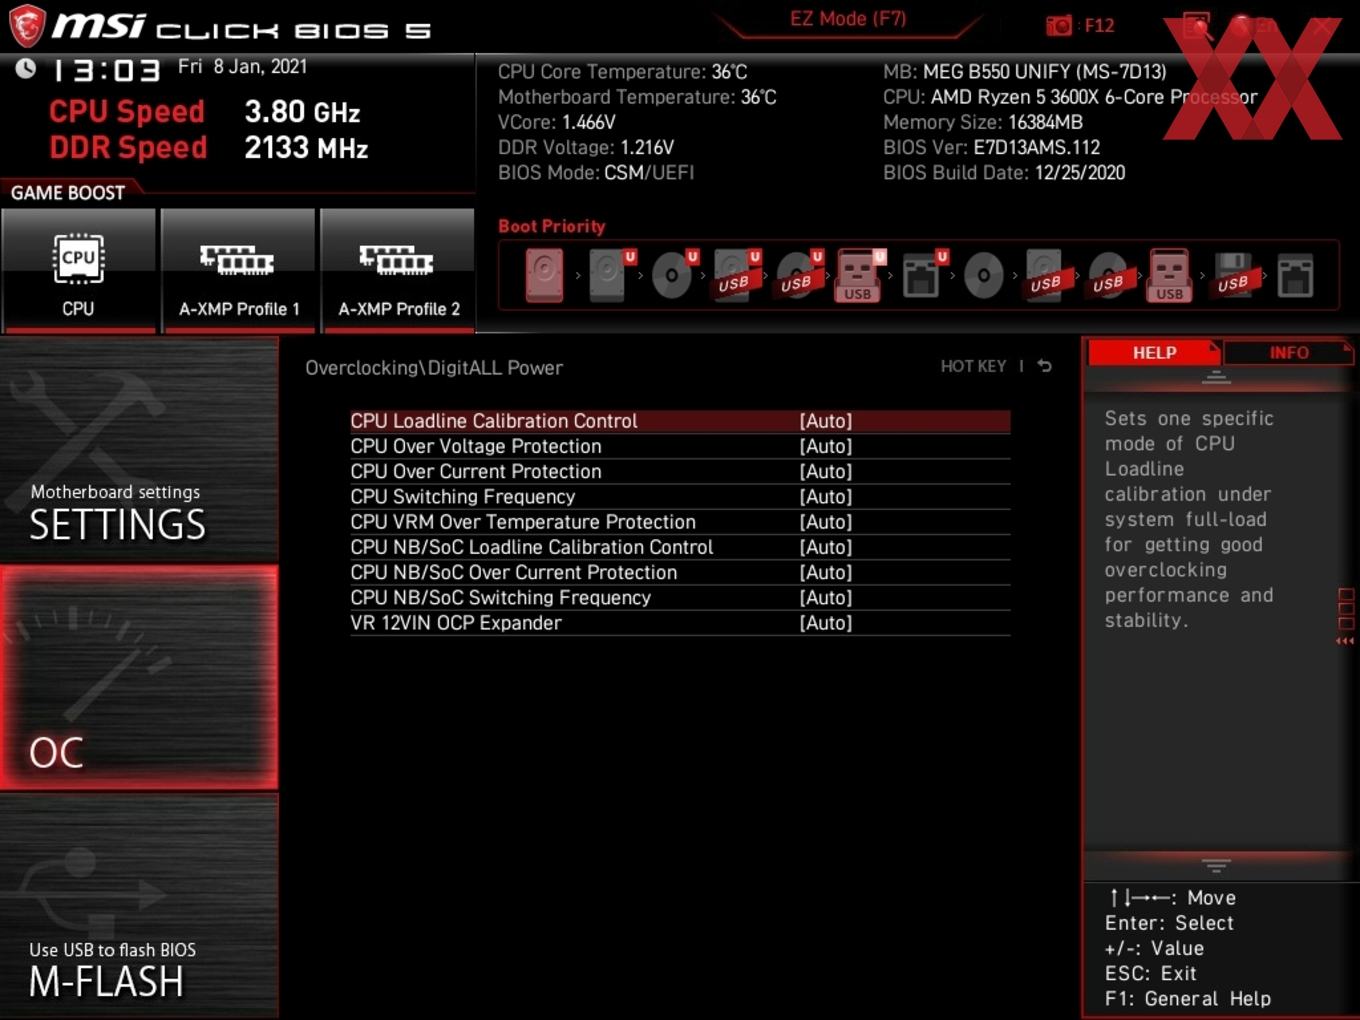The image size is (1360, 1020).
Task: Click the BIOS Build Date: 12/25/2020 text
Action: pos(1004,172)
